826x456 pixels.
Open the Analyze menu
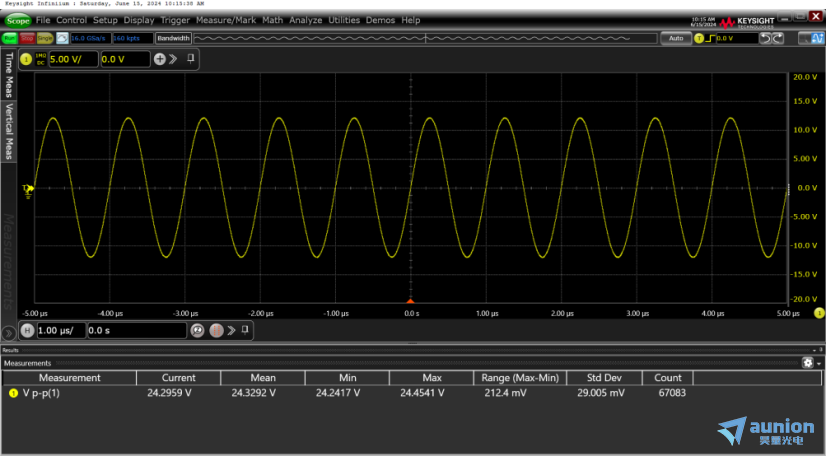[x=306, y=20]
